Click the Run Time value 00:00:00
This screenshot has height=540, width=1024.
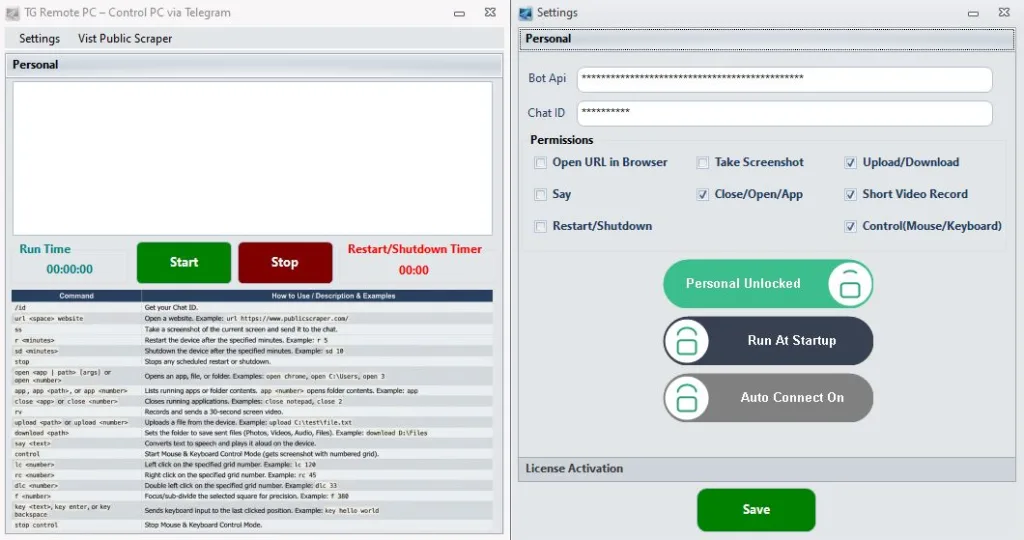69,269
